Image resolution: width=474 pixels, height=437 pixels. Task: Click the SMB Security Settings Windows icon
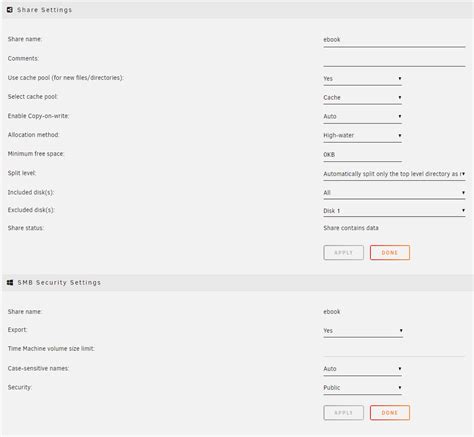pyautogui.click(x=10, y=282)
